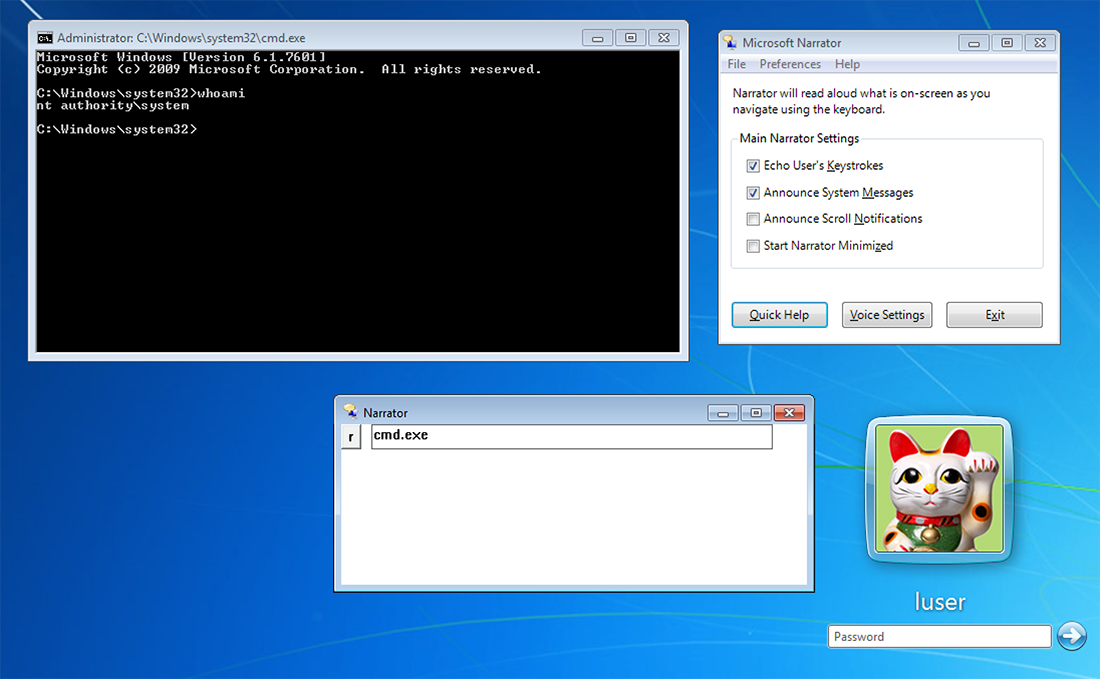Click the cmd.exe window title bar icon

45,38
